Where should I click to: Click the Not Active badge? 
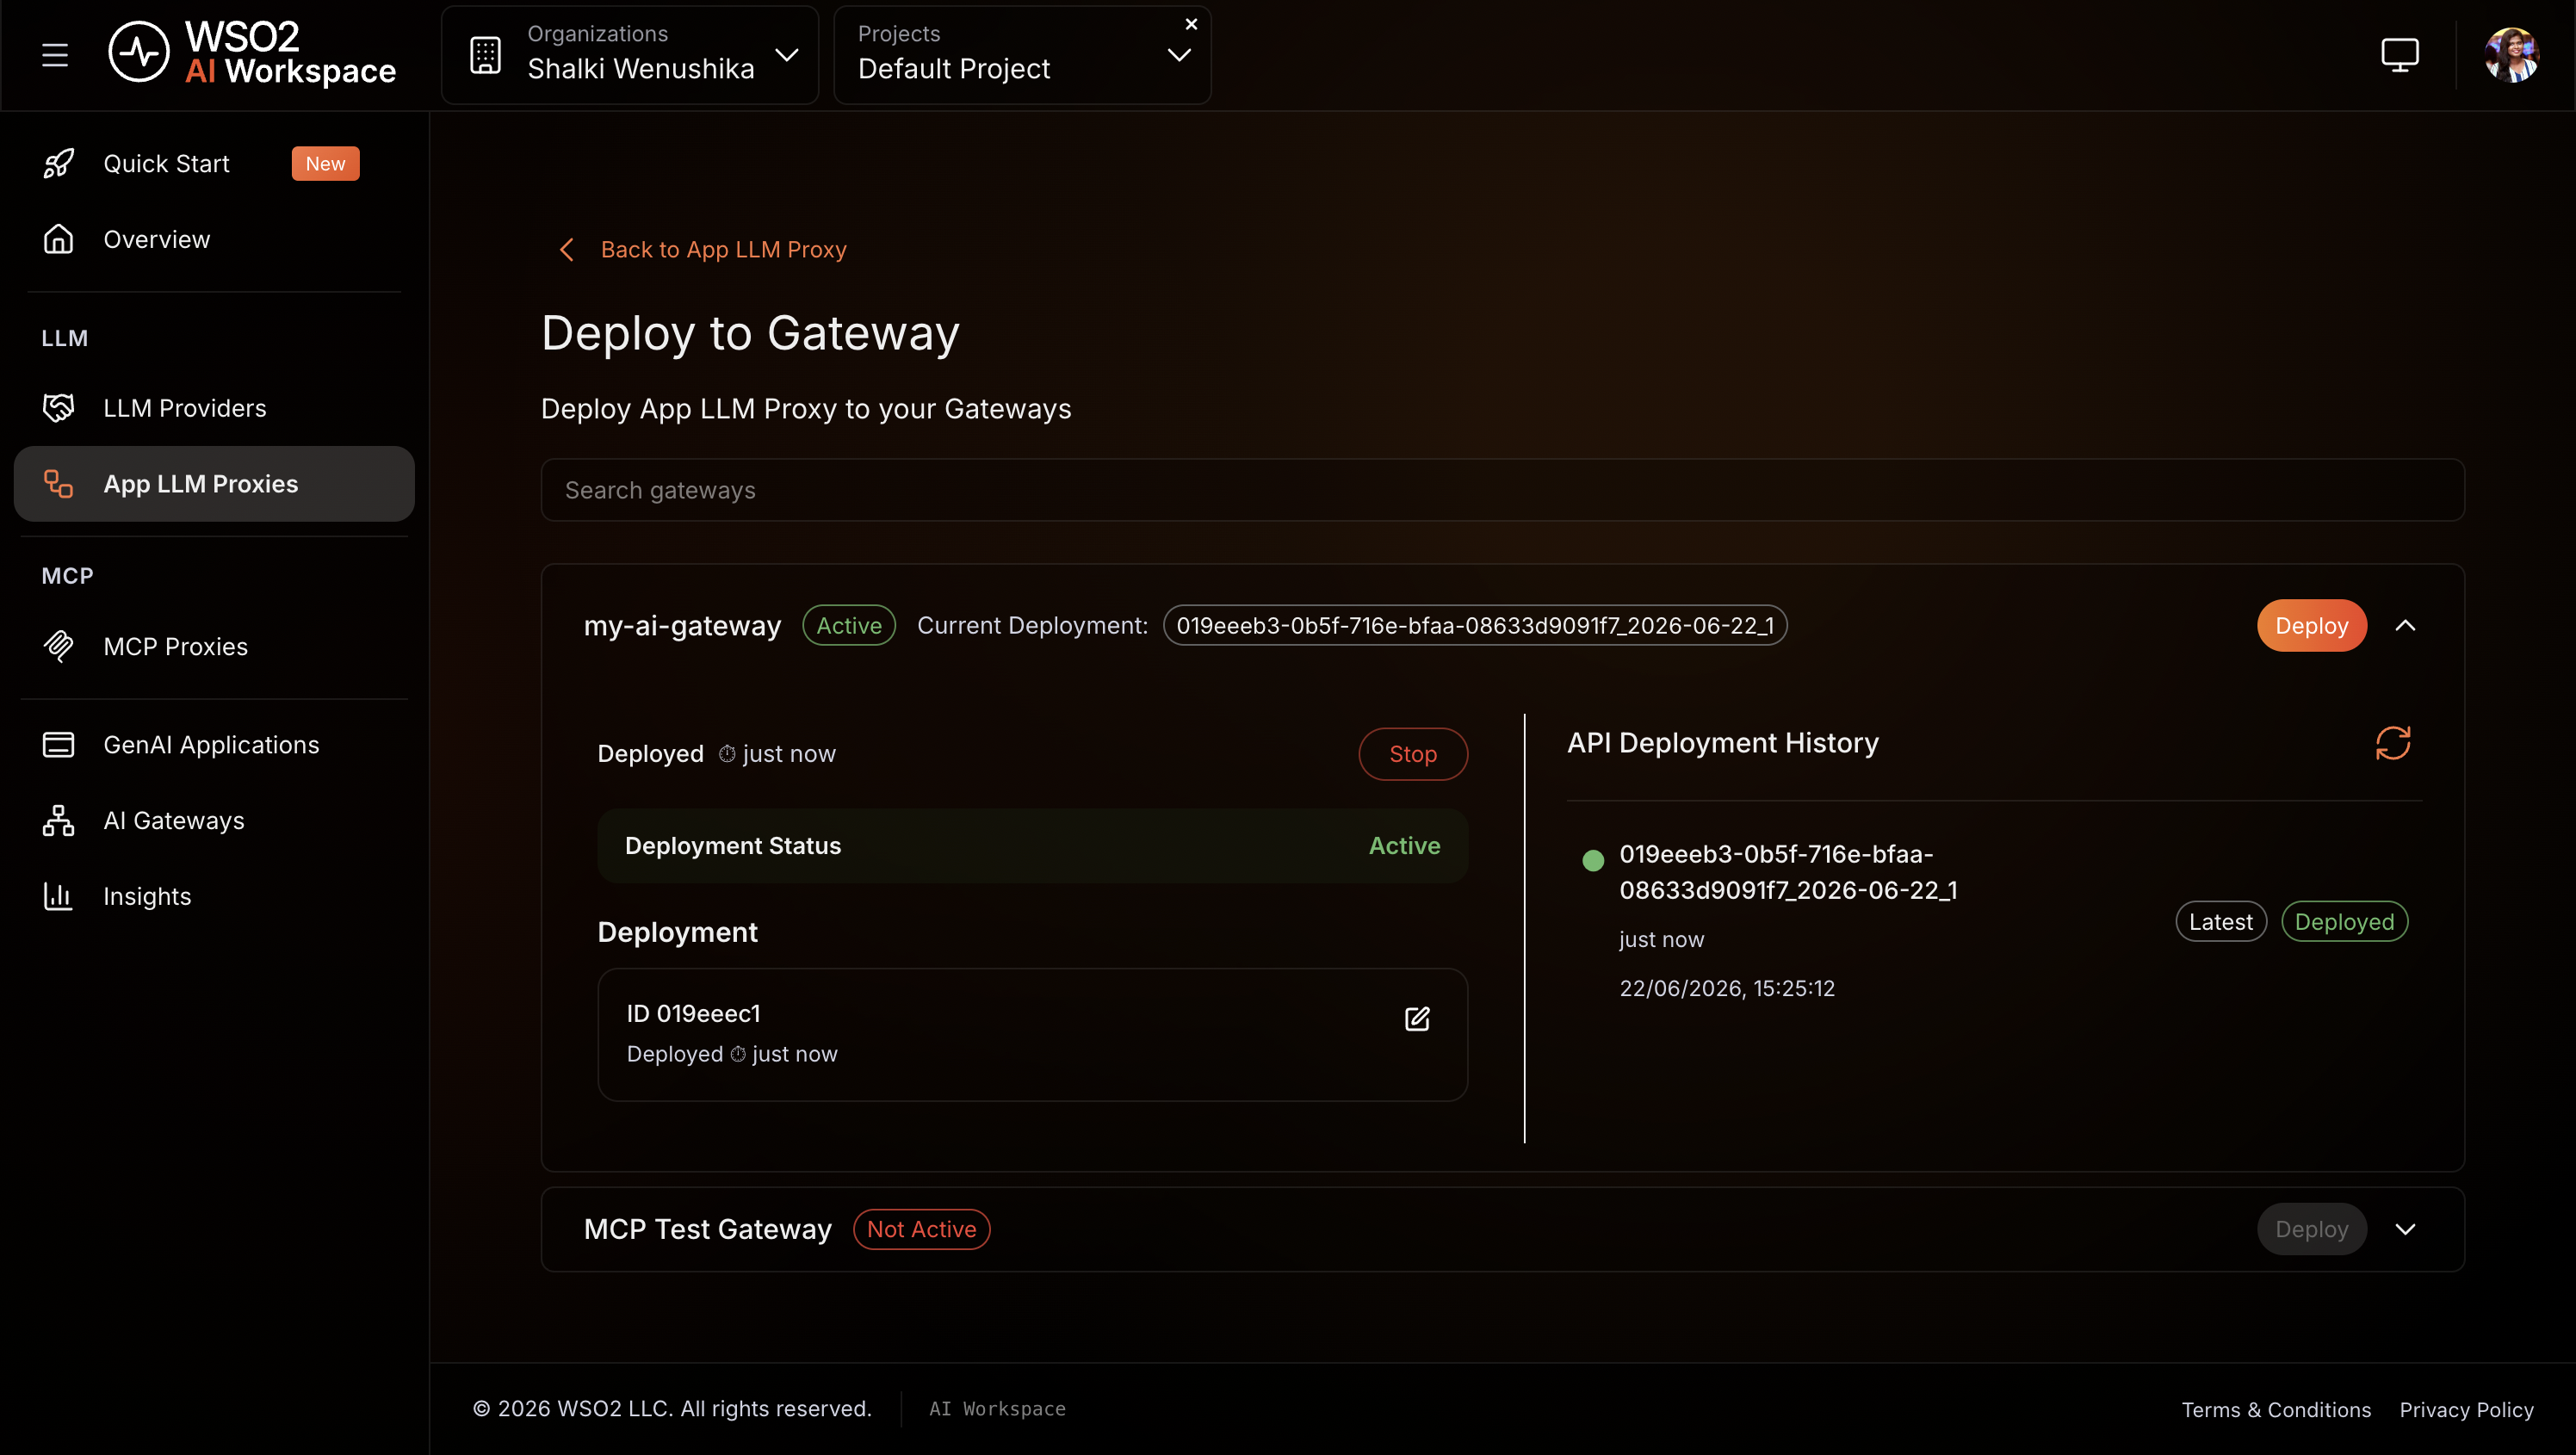pos(921,1229)
